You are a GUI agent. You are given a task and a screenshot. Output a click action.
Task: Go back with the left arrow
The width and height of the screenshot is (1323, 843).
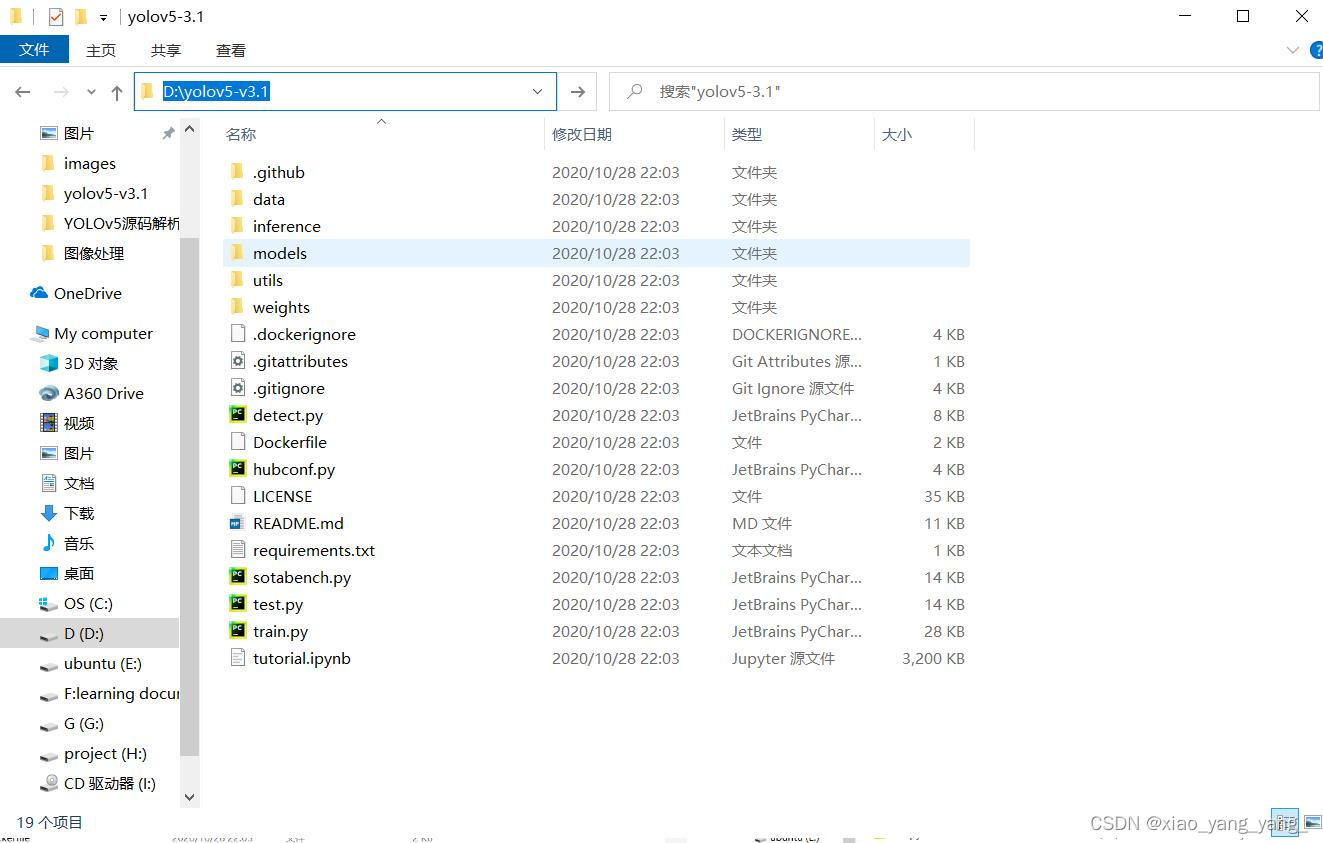point(23,92)
